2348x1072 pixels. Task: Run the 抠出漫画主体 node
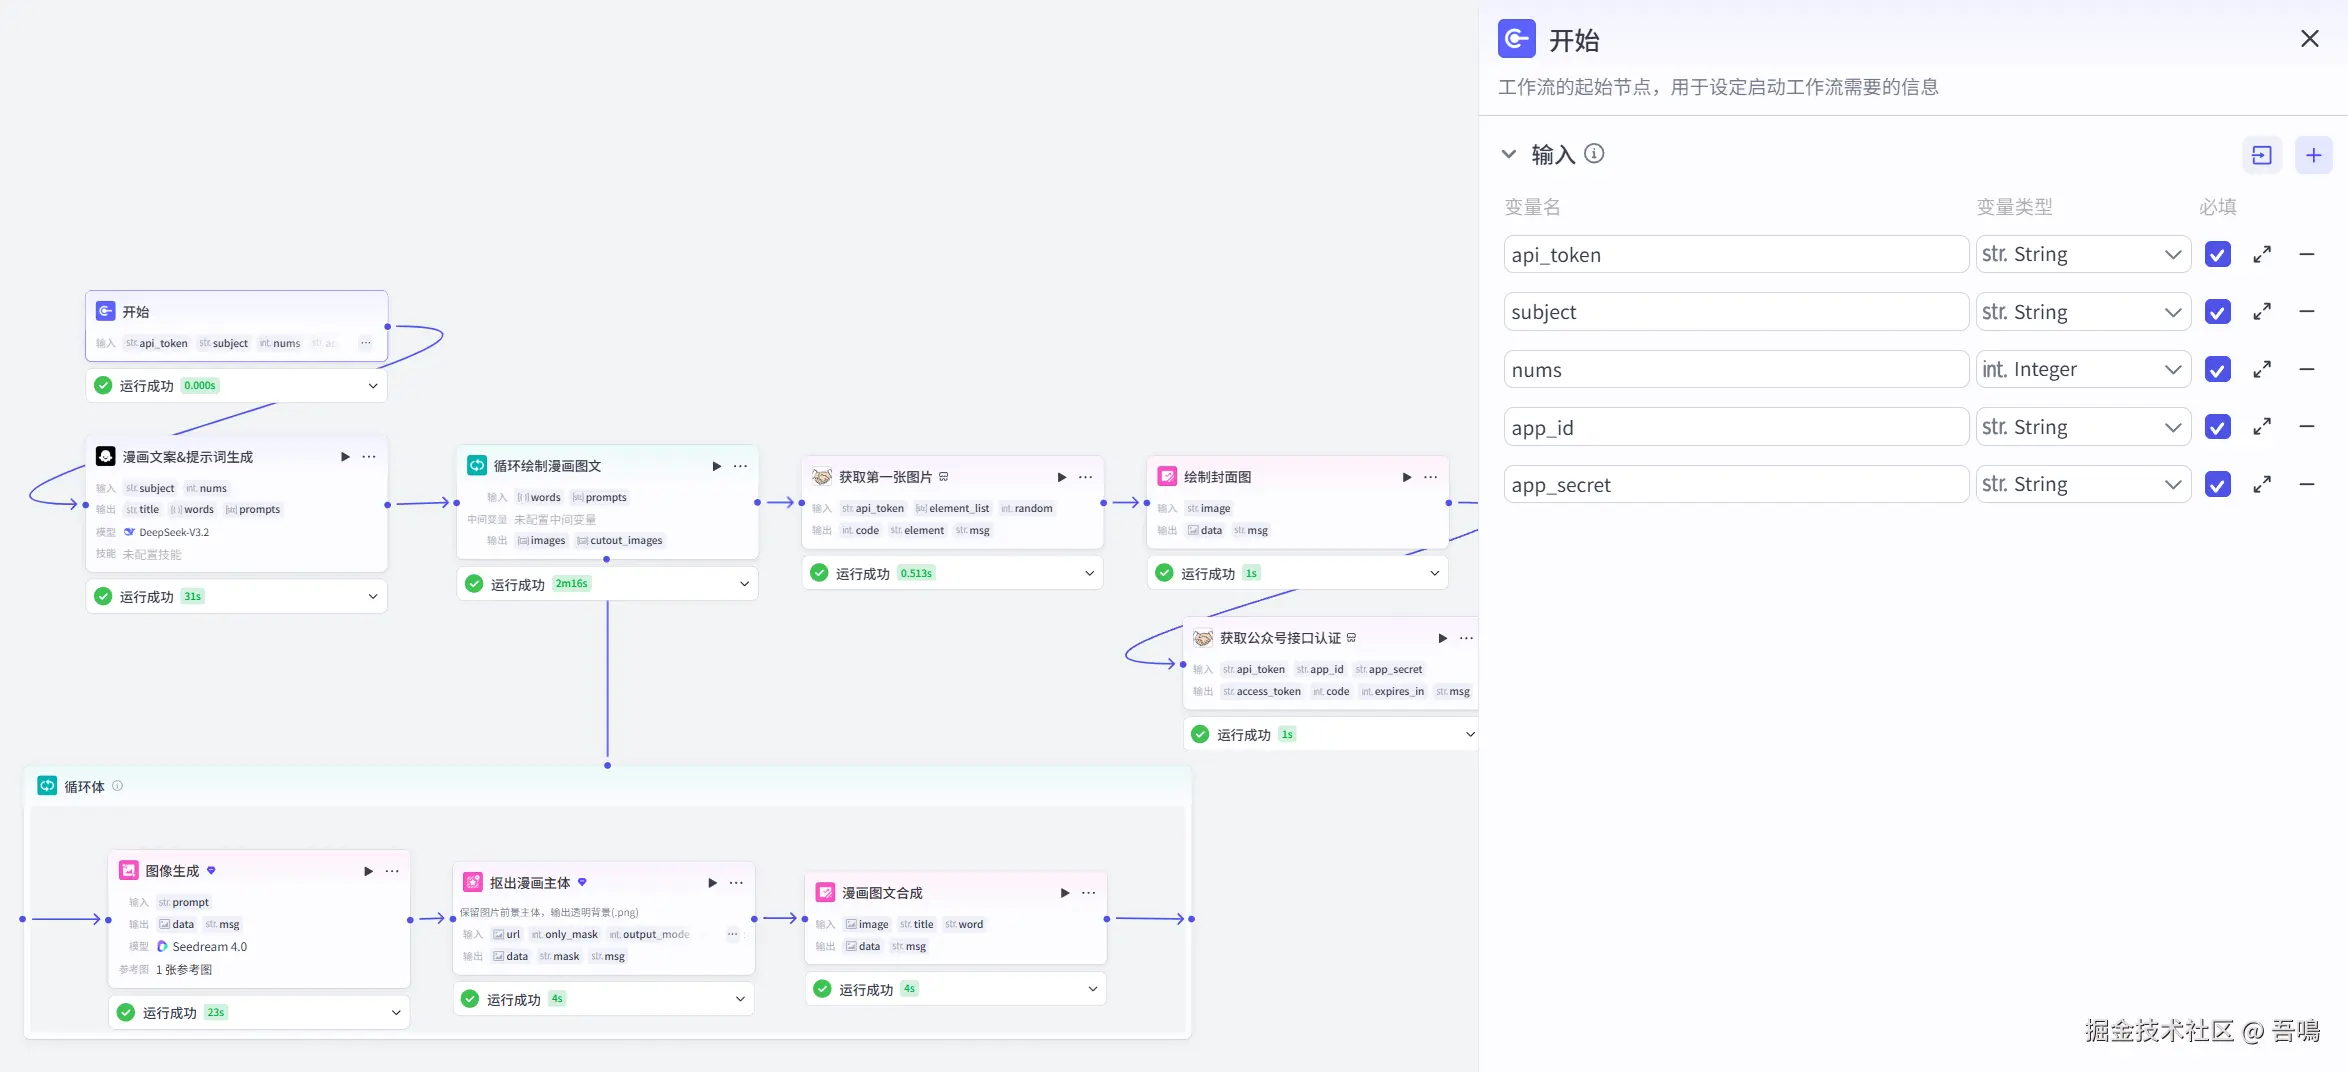pyautogui.click(x=712, y=883)
